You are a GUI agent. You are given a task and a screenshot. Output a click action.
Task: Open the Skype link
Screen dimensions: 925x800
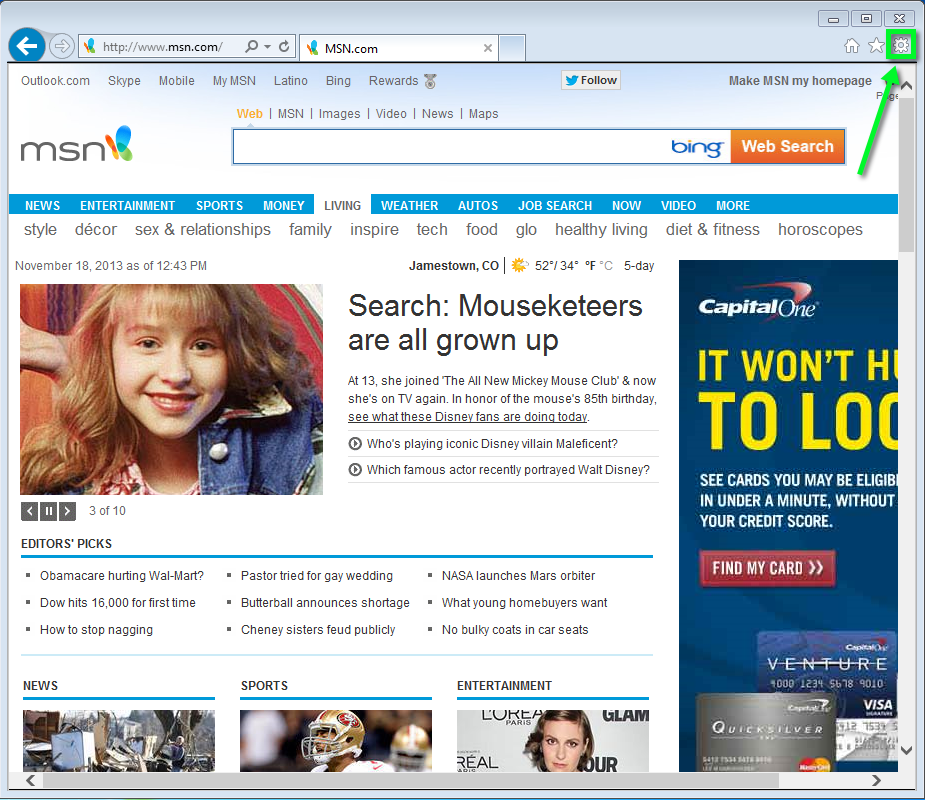(x=124, y=81)
